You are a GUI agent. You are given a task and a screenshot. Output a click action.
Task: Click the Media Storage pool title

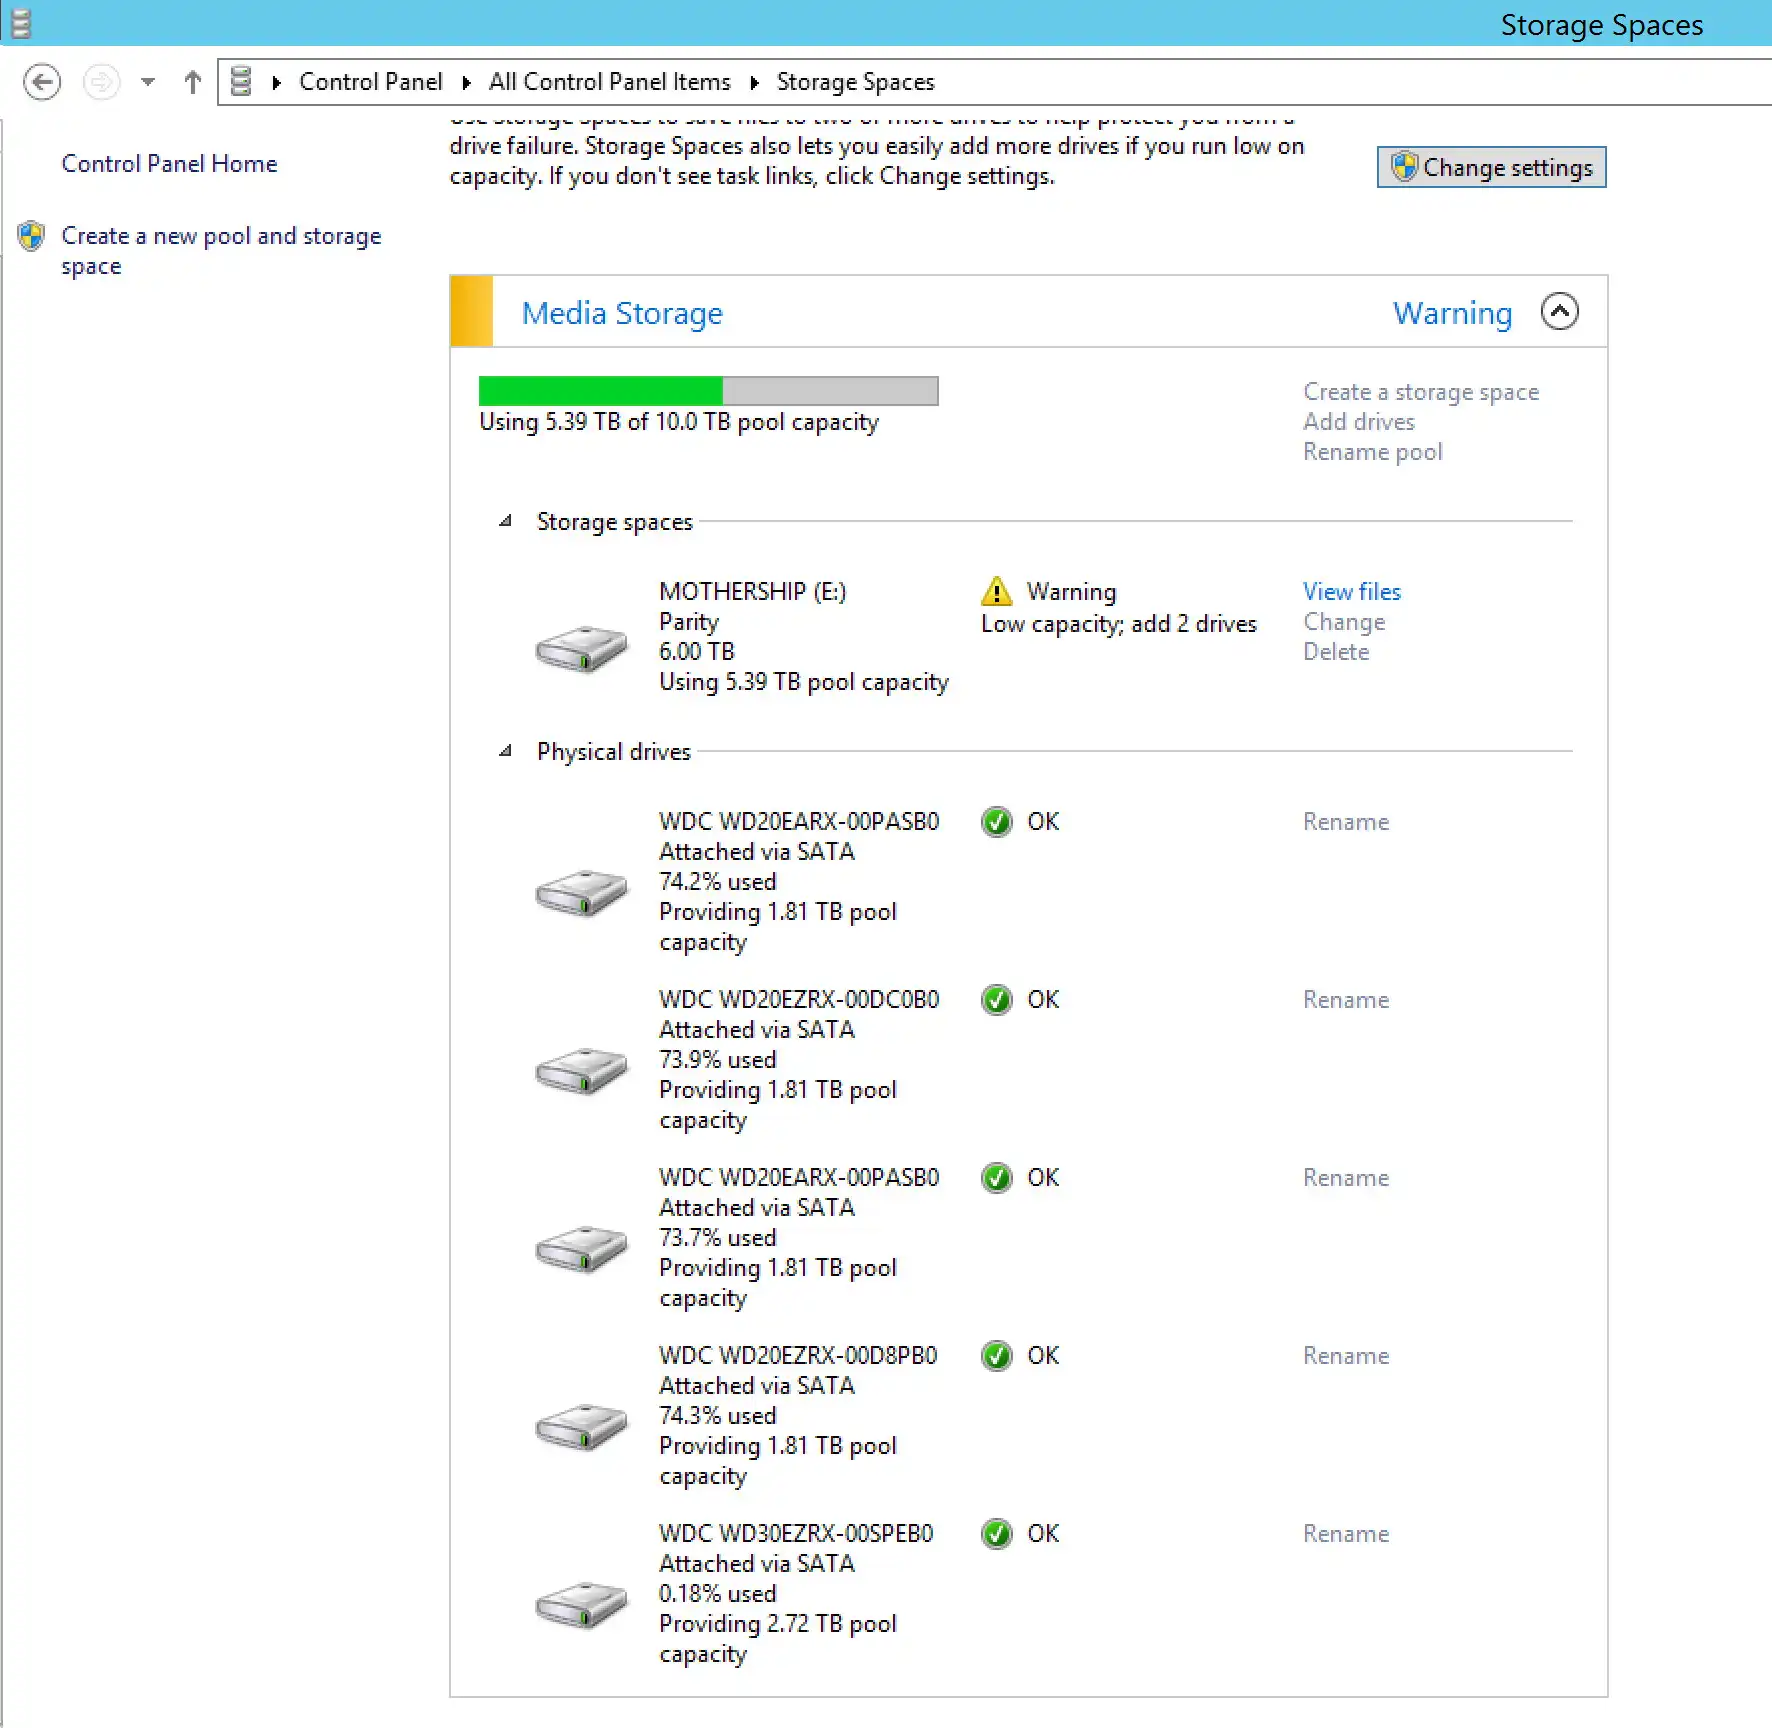pyautogui.click(x=622, y=313)
